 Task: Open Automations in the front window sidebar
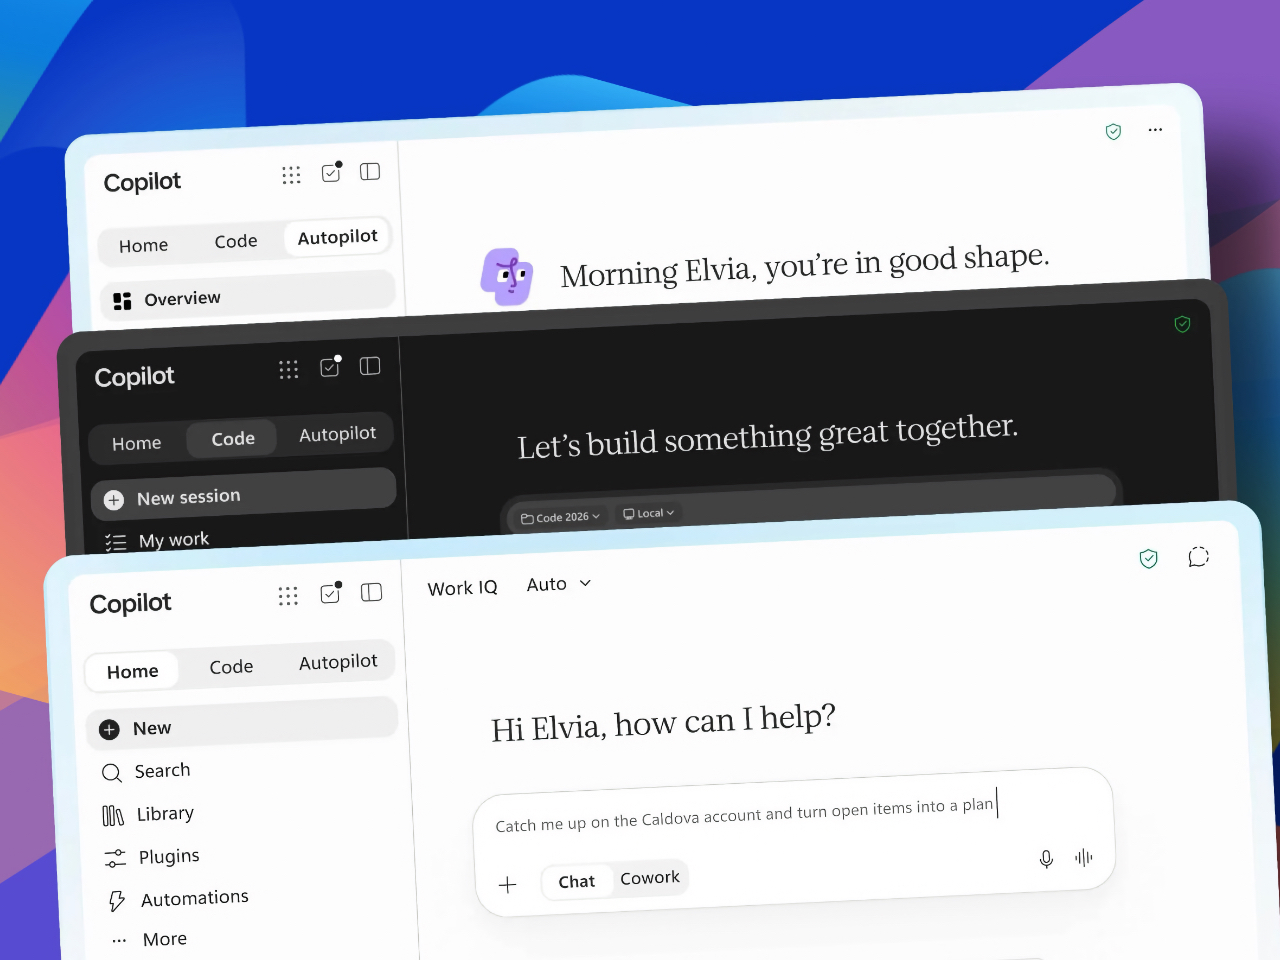click(178, 899)
